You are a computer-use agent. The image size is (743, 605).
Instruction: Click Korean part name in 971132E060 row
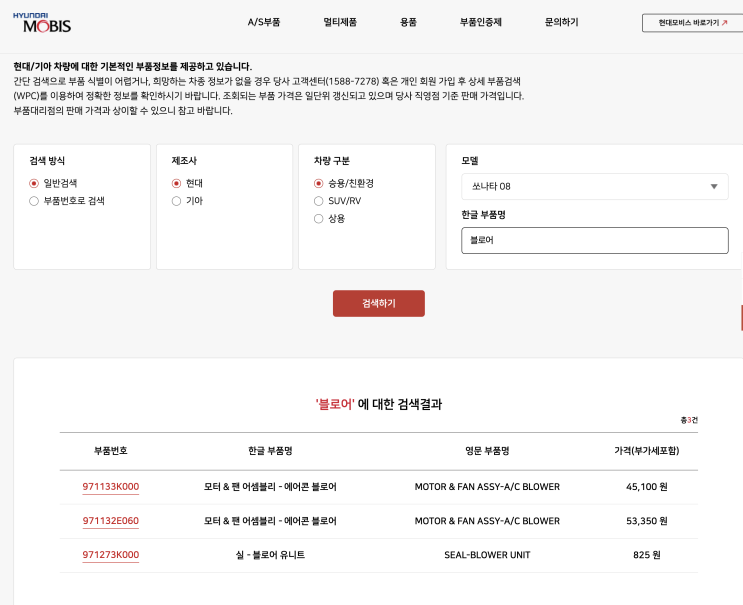pyautogui.click(x=270, y=521)
